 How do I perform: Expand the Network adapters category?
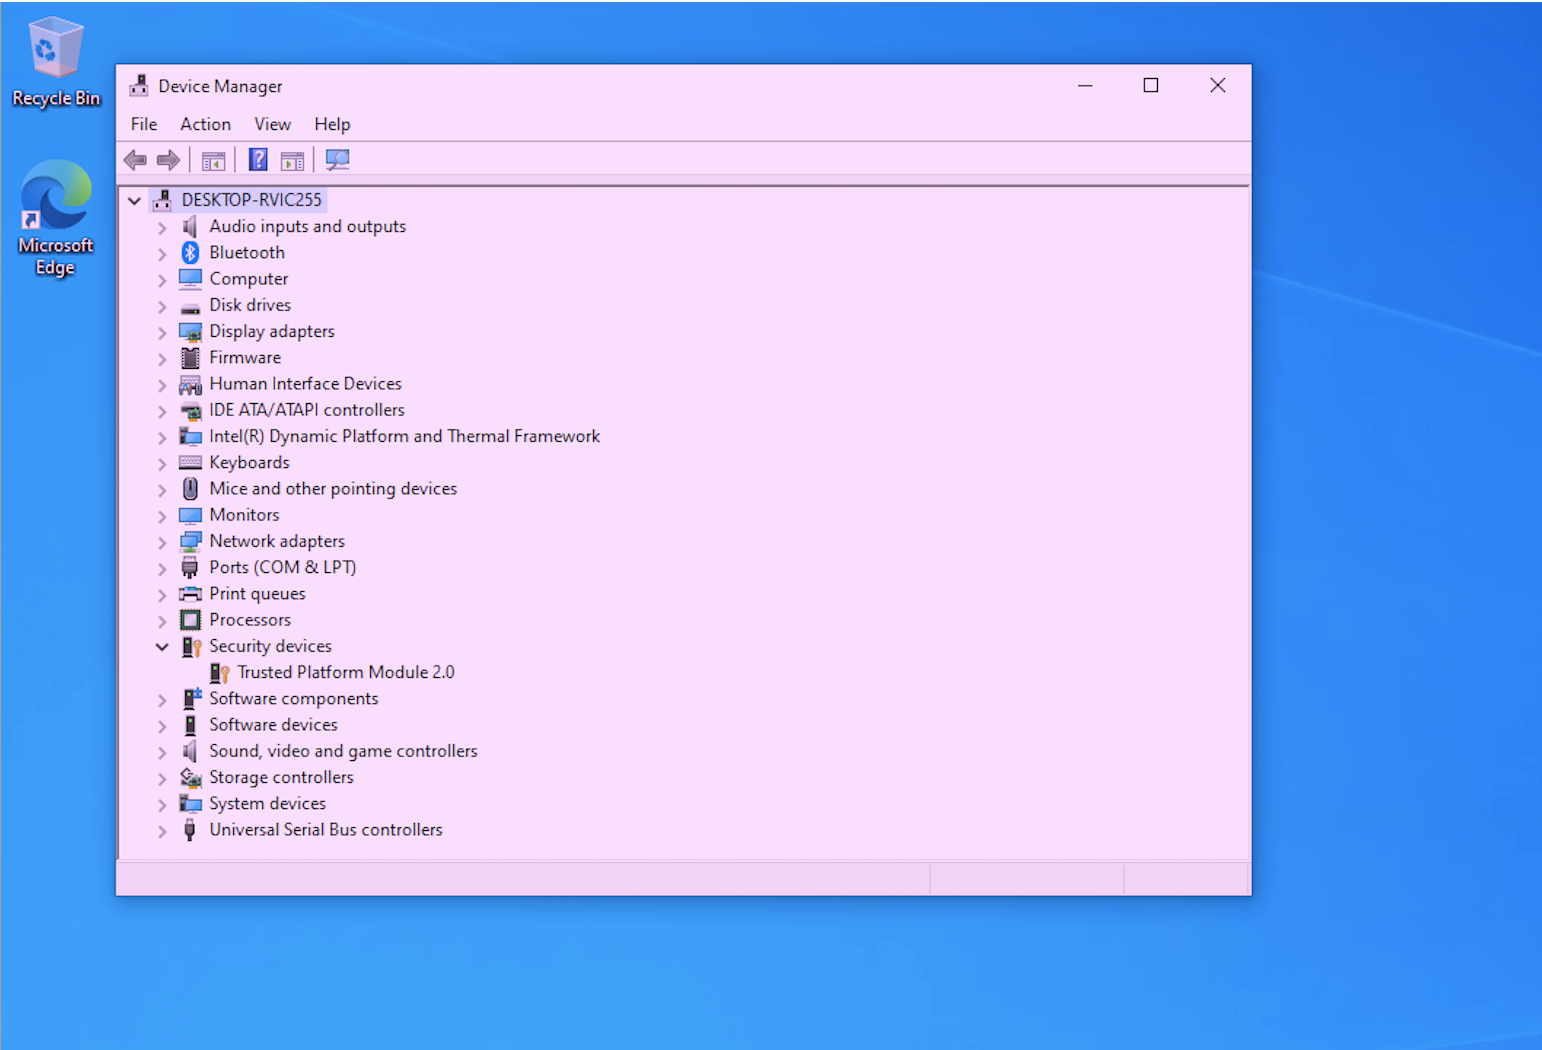[x=162, y=542]
